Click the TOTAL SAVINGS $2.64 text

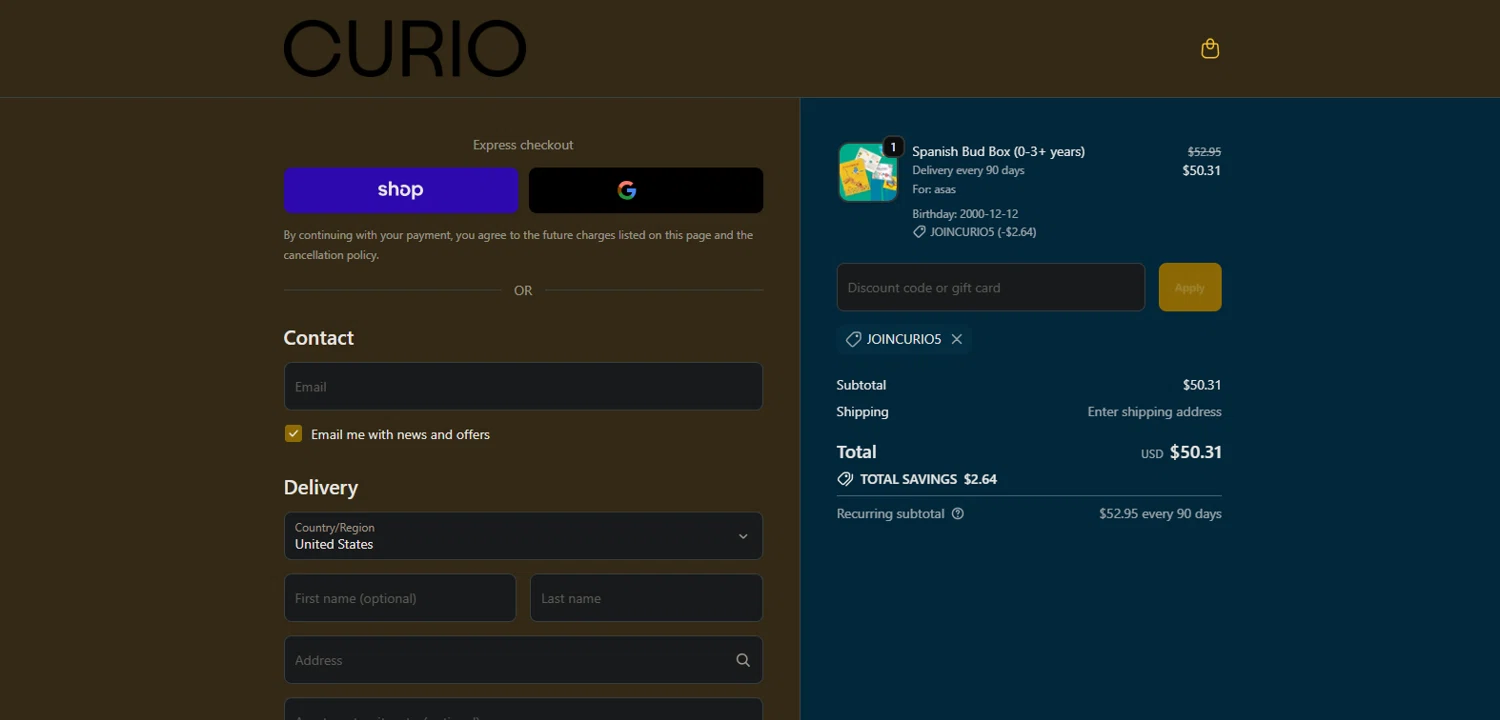click(928, 479)
